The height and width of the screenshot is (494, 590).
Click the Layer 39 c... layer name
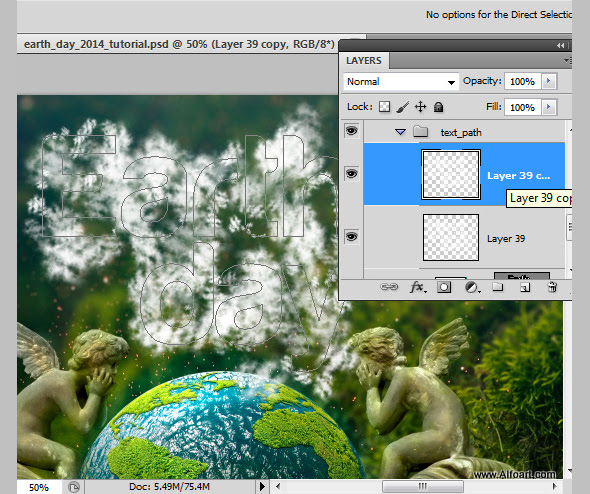519,176
